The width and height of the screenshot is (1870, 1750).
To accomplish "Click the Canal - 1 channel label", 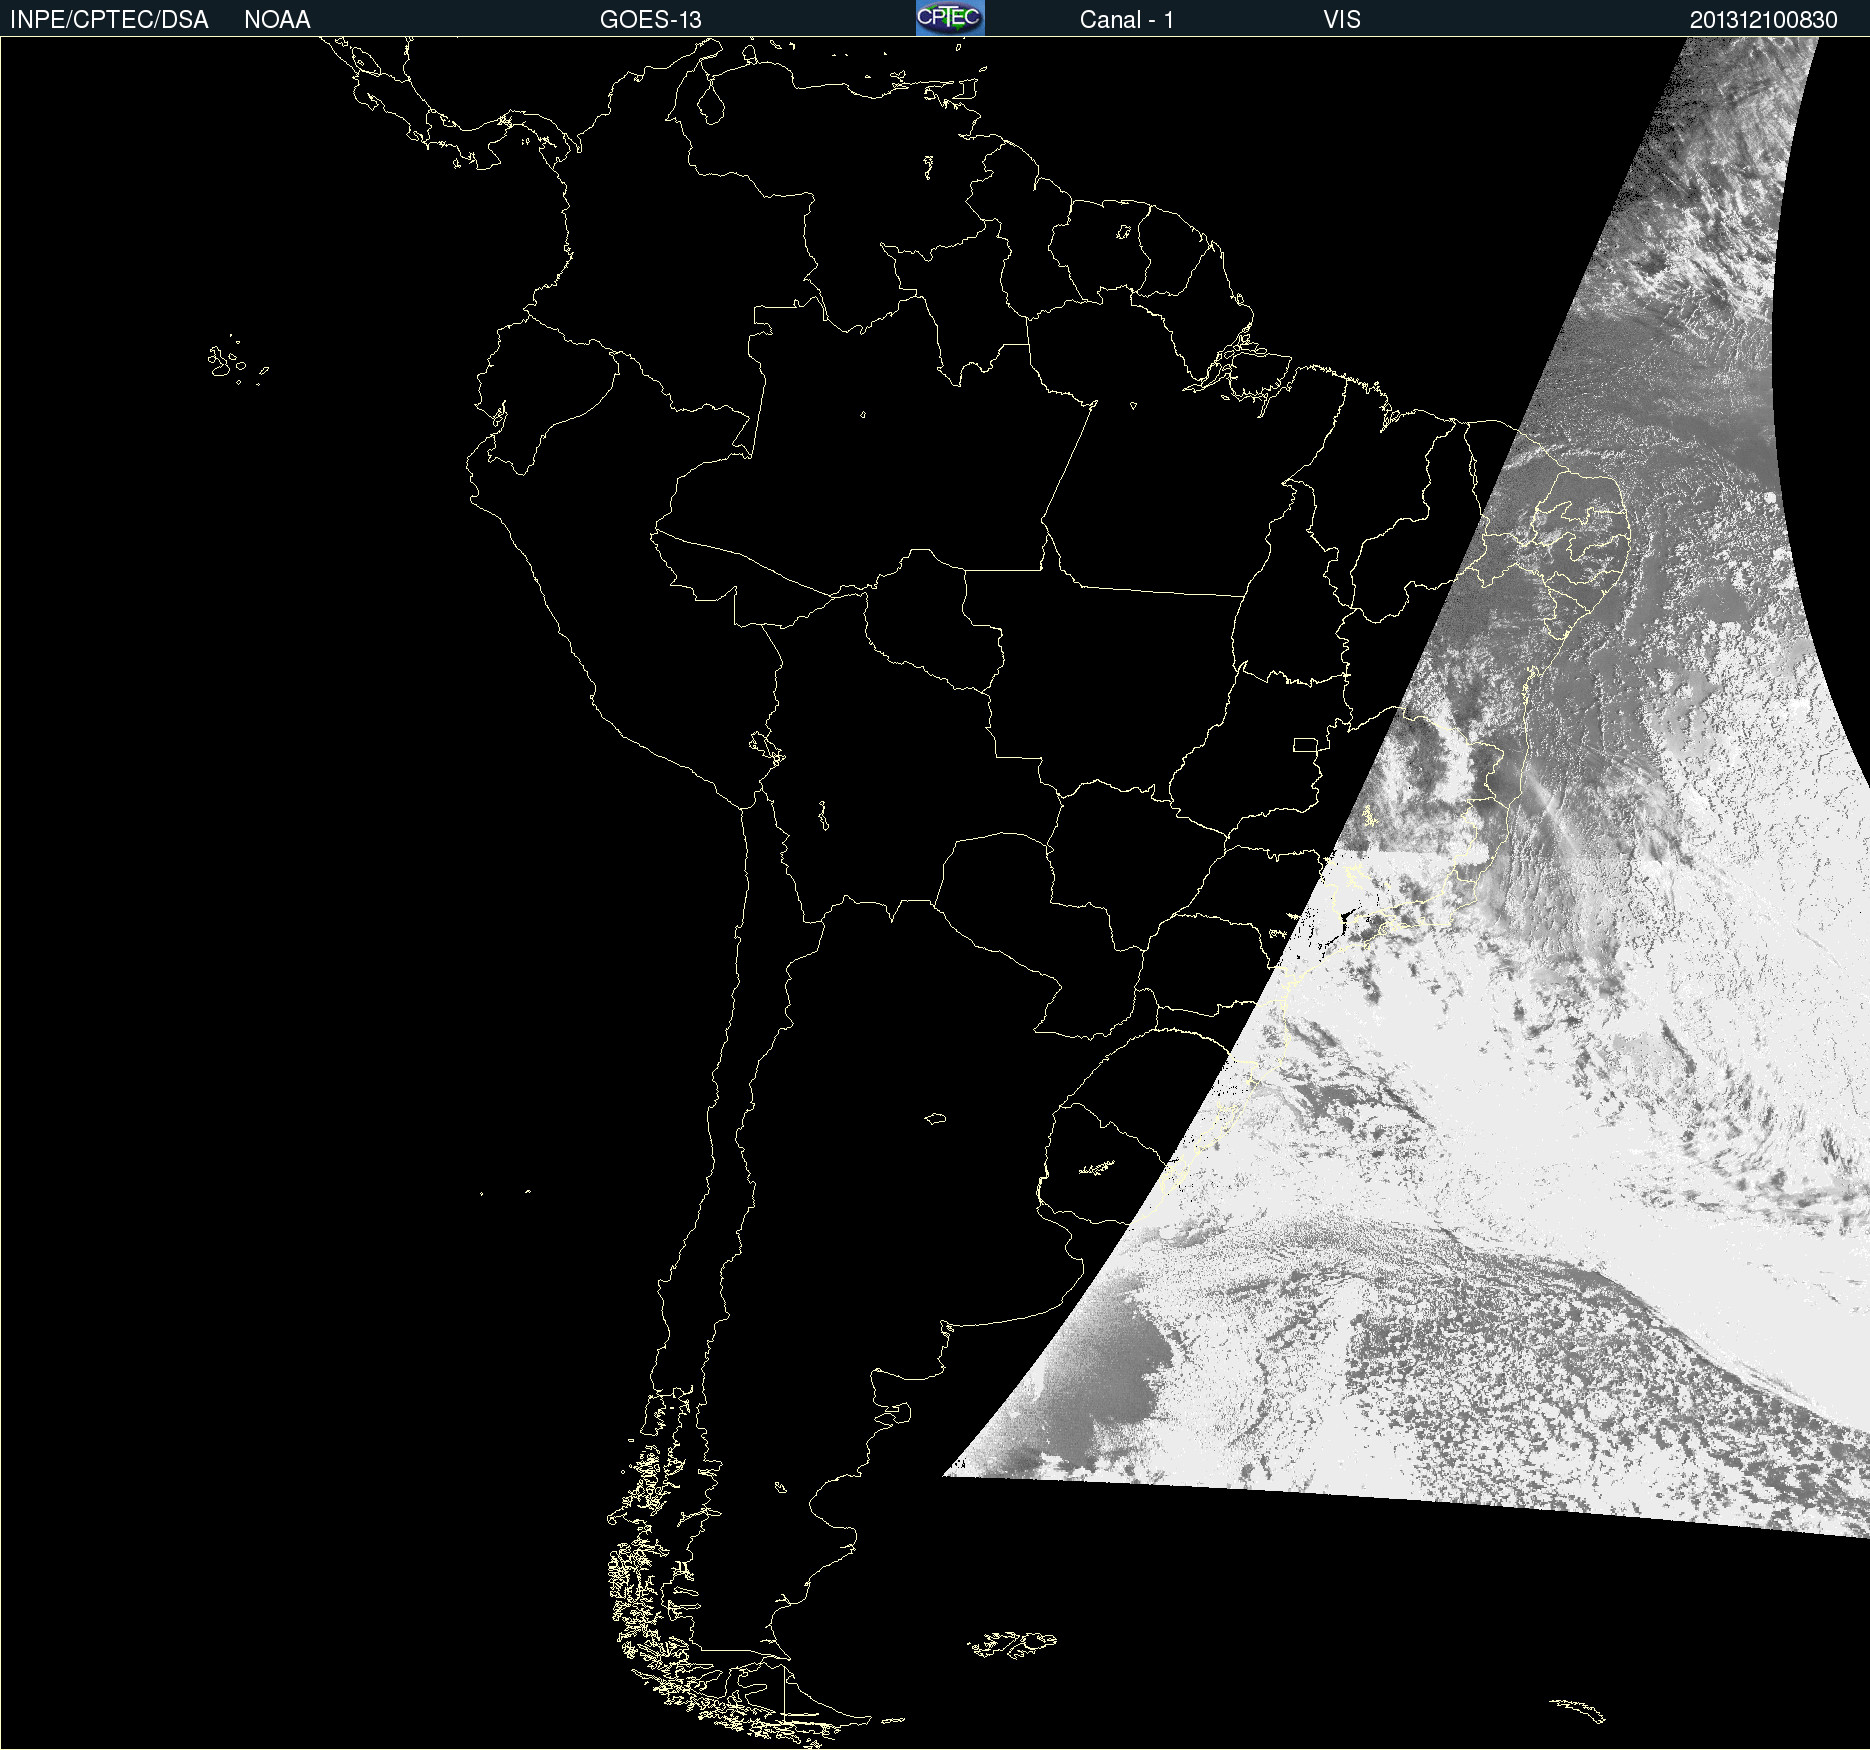I will click(x=1127, y=20).
